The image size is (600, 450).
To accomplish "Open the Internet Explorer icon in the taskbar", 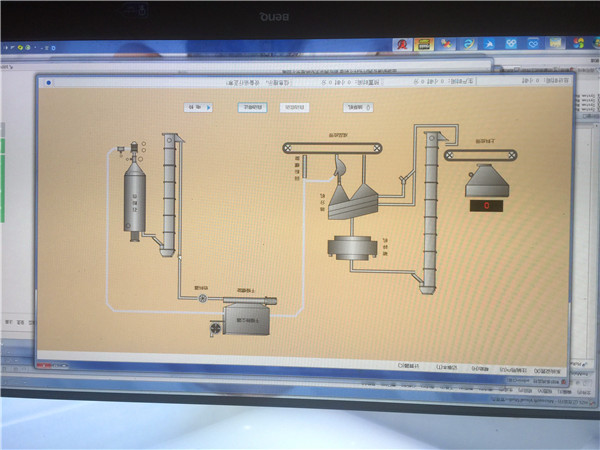I will click(470, 44).
